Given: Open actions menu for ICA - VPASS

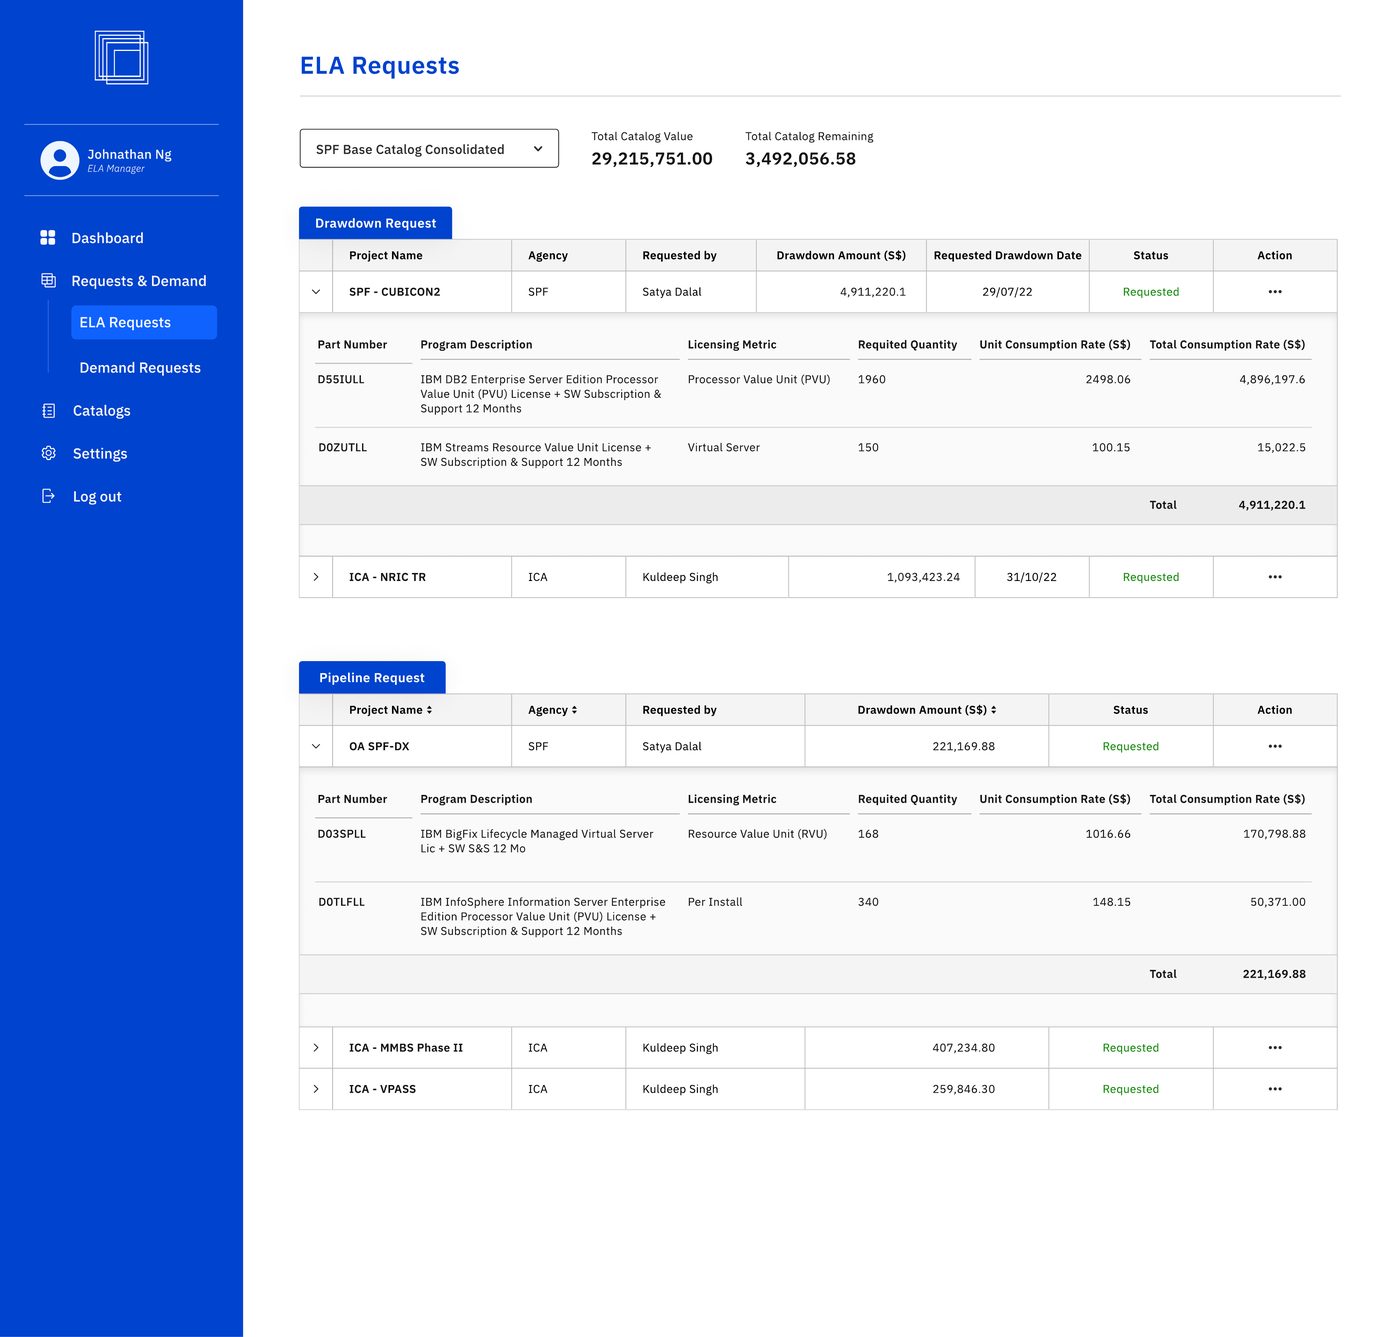Looking at the screenshot, I should coord(1275,1089).
